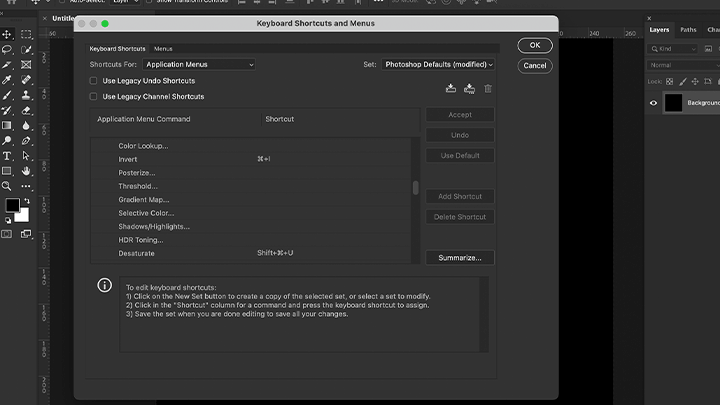Select the Eraser tool
Screen dimensions: 720x405
(x=26, y=110)
